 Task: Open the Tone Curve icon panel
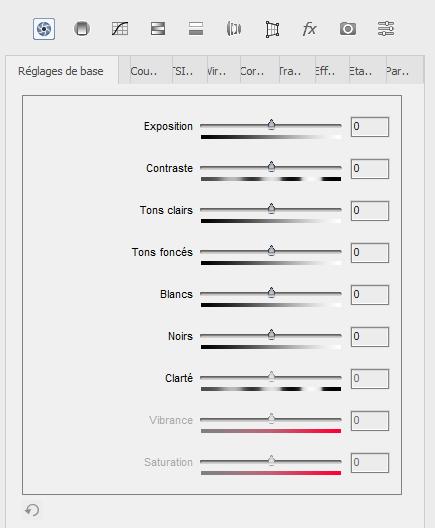click(120, 29)
